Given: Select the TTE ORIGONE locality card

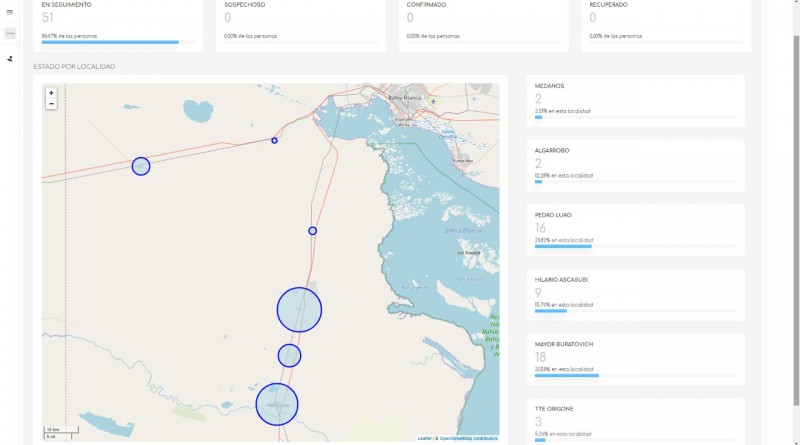Looking at the screenshot, I should click(635, 420).
